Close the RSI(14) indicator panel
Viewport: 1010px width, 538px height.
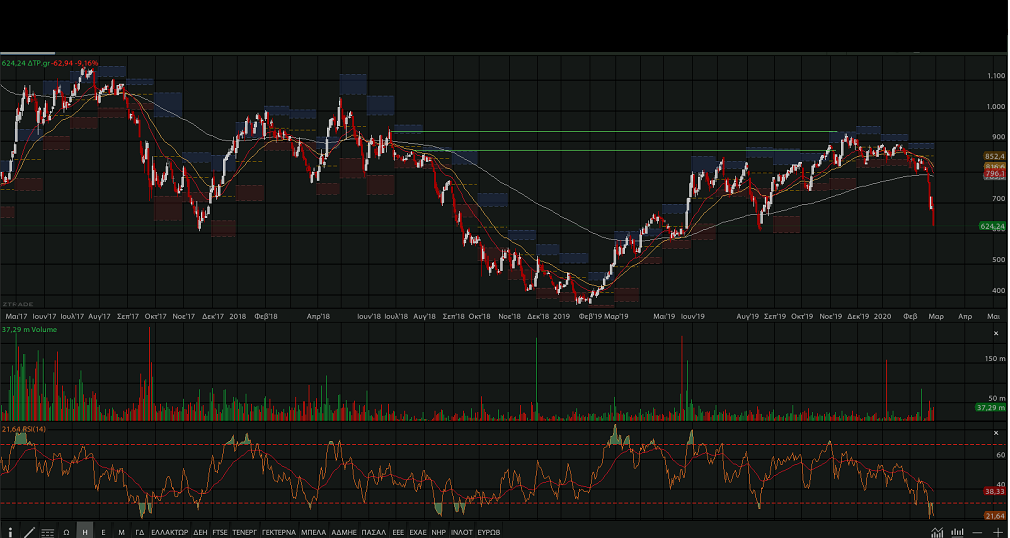pos(996,432)
